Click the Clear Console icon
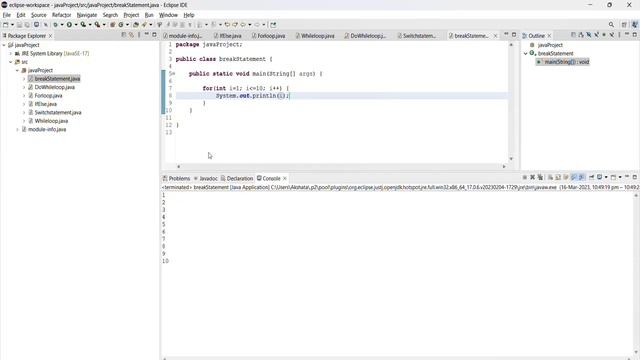The height and width of the screenshot is (360, 640). [550, 177]
